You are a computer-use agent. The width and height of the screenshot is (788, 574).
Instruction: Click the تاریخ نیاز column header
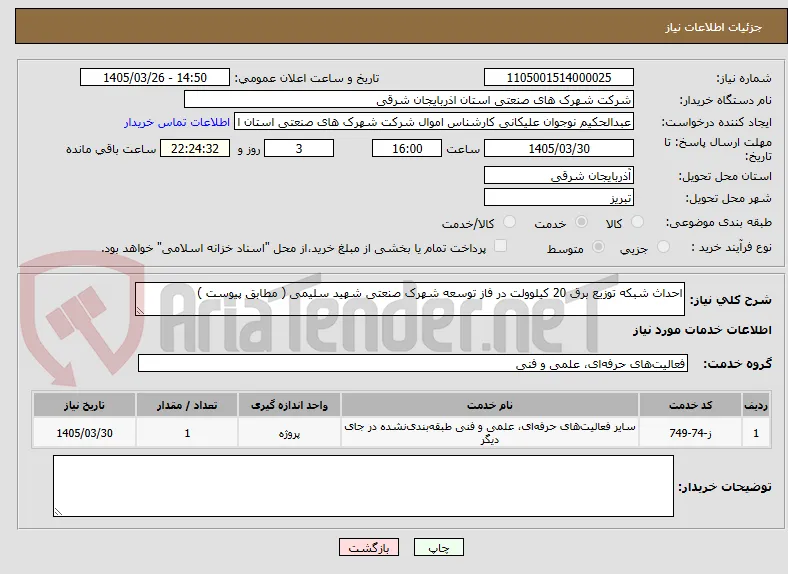[x=84, y=405]
